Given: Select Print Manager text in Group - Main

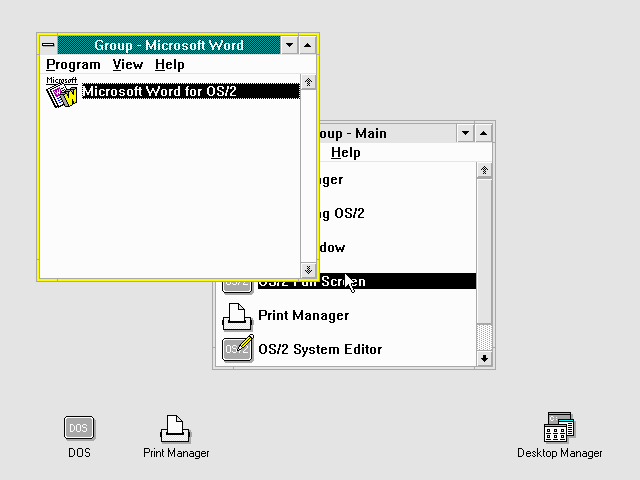Looking at the screenshot, I should 304,316.
